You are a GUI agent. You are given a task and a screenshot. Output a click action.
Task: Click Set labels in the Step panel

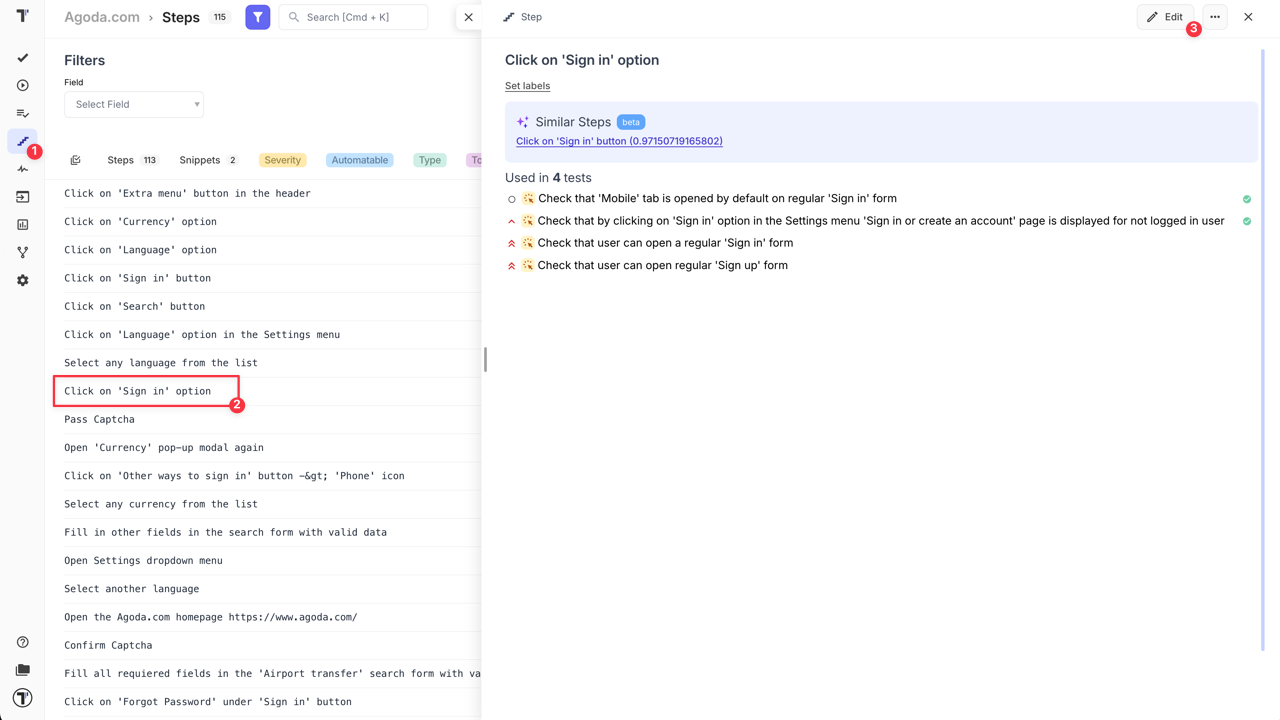527,86
